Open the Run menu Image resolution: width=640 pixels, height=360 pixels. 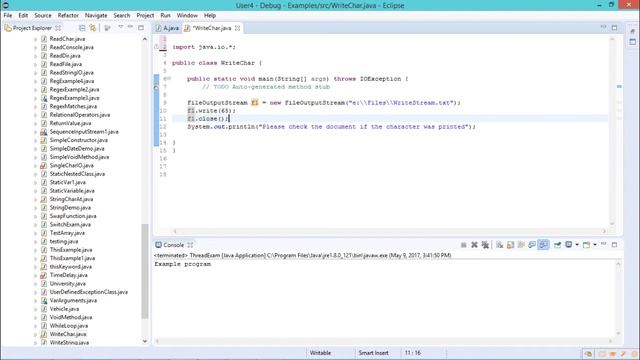click(x=165, y=15)
